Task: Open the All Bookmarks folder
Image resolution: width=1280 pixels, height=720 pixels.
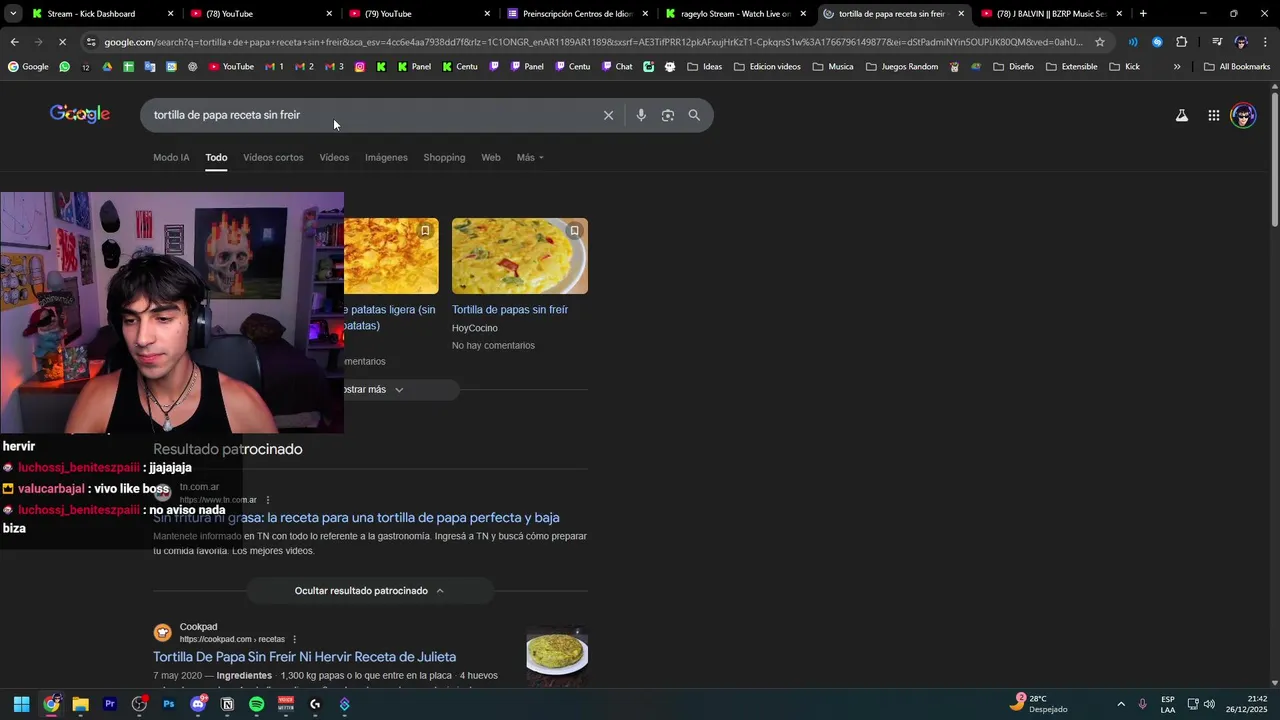Action: [1237, 67]
